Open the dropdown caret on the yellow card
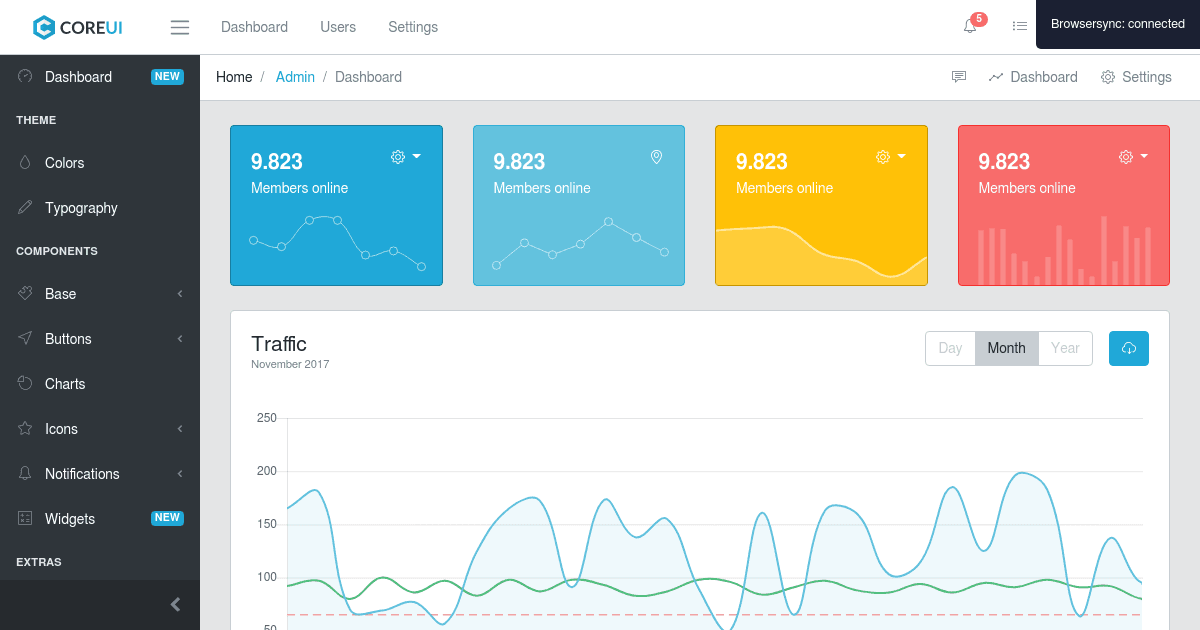 [901, 157]
